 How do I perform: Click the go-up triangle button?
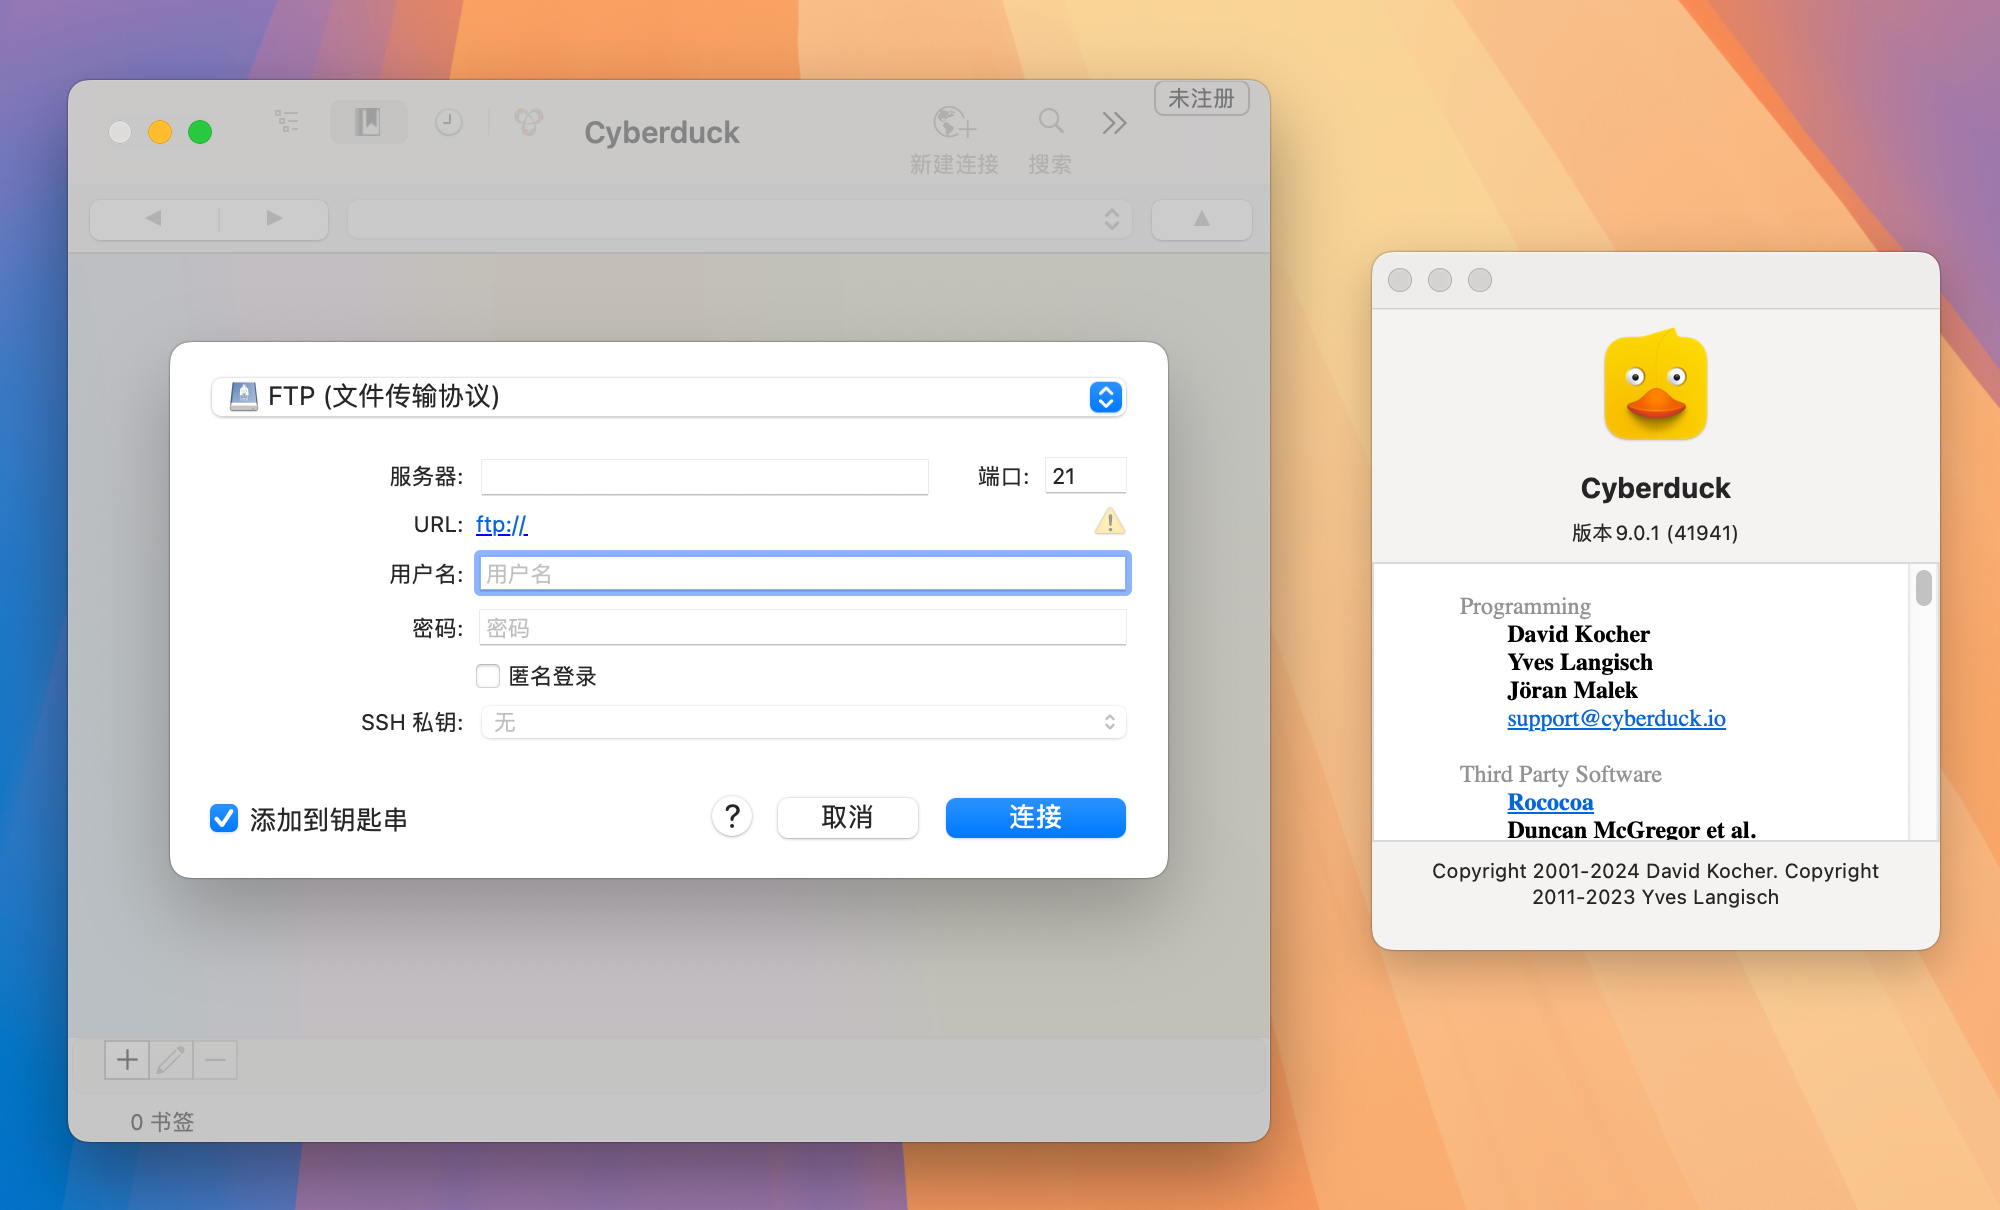(x=1201, y=219)
